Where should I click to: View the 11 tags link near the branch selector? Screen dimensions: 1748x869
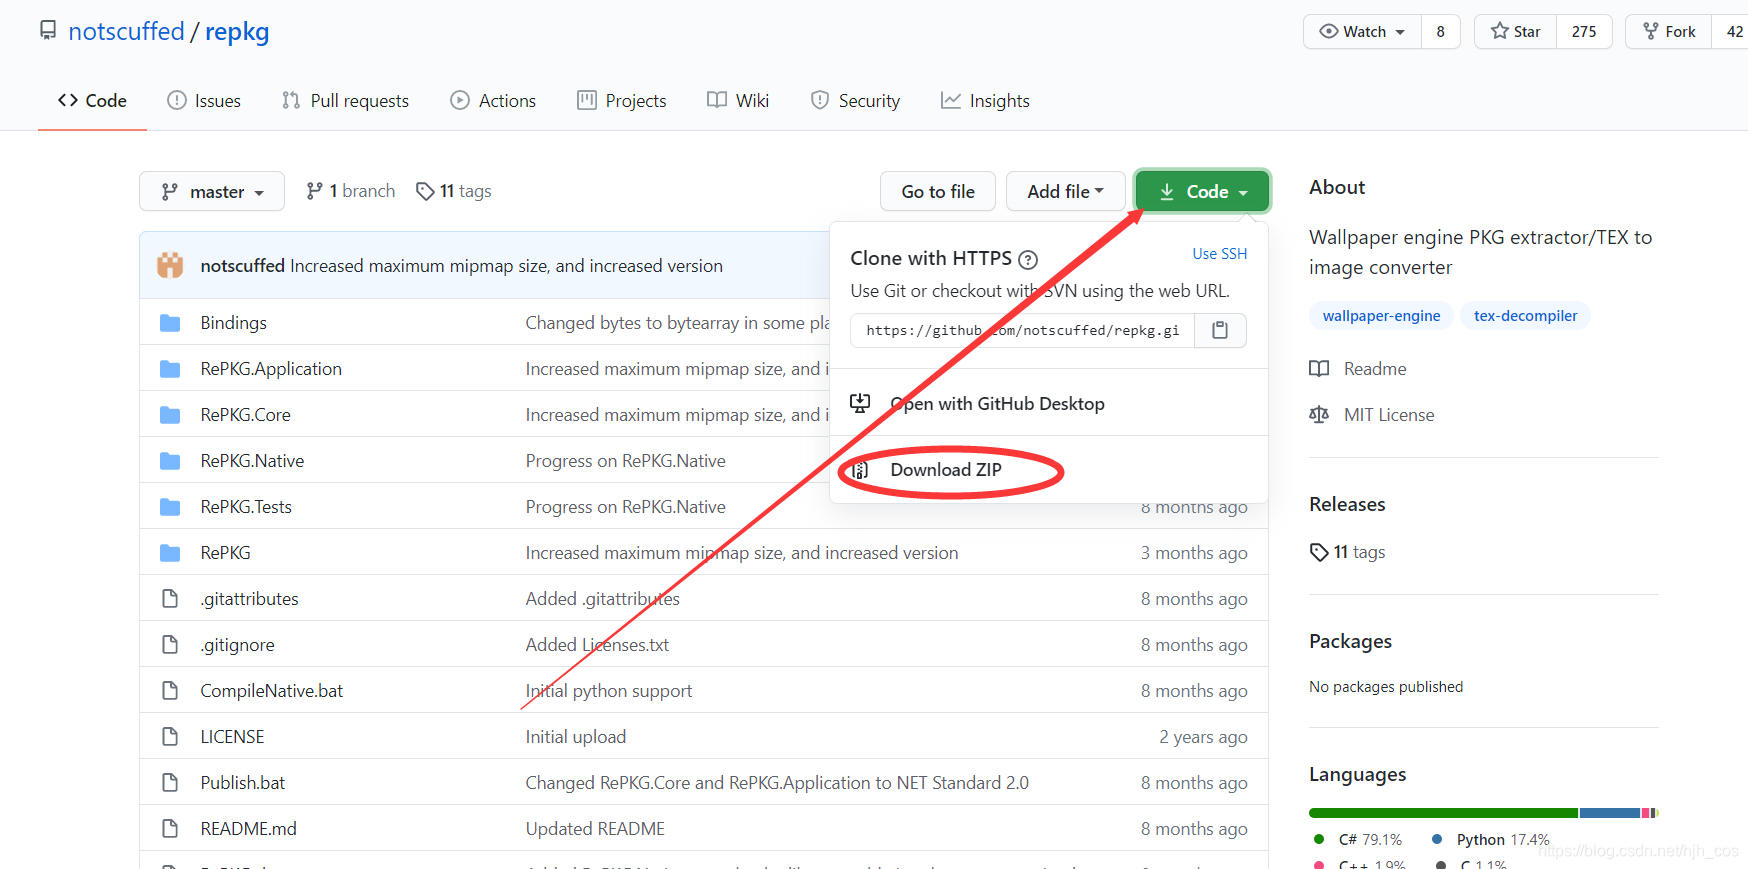click(x=454, y=191)
